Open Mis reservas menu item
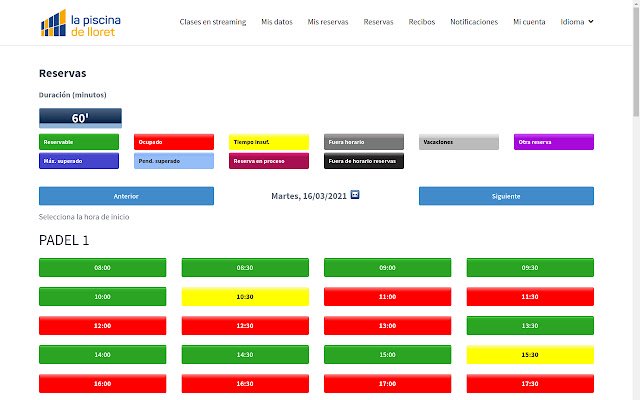640x400 pixels. pos(328,22)
